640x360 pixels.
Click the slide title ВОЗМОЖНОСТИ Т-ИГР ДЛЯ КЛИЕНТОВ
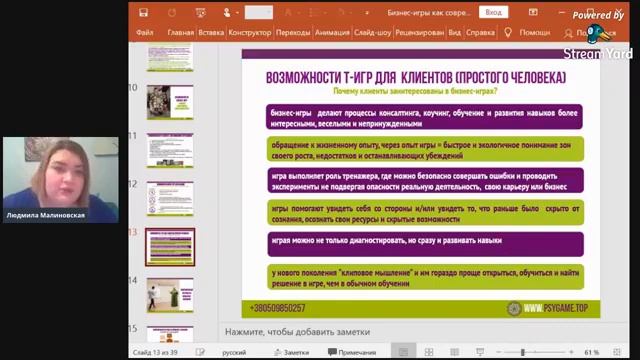[416, 78]
